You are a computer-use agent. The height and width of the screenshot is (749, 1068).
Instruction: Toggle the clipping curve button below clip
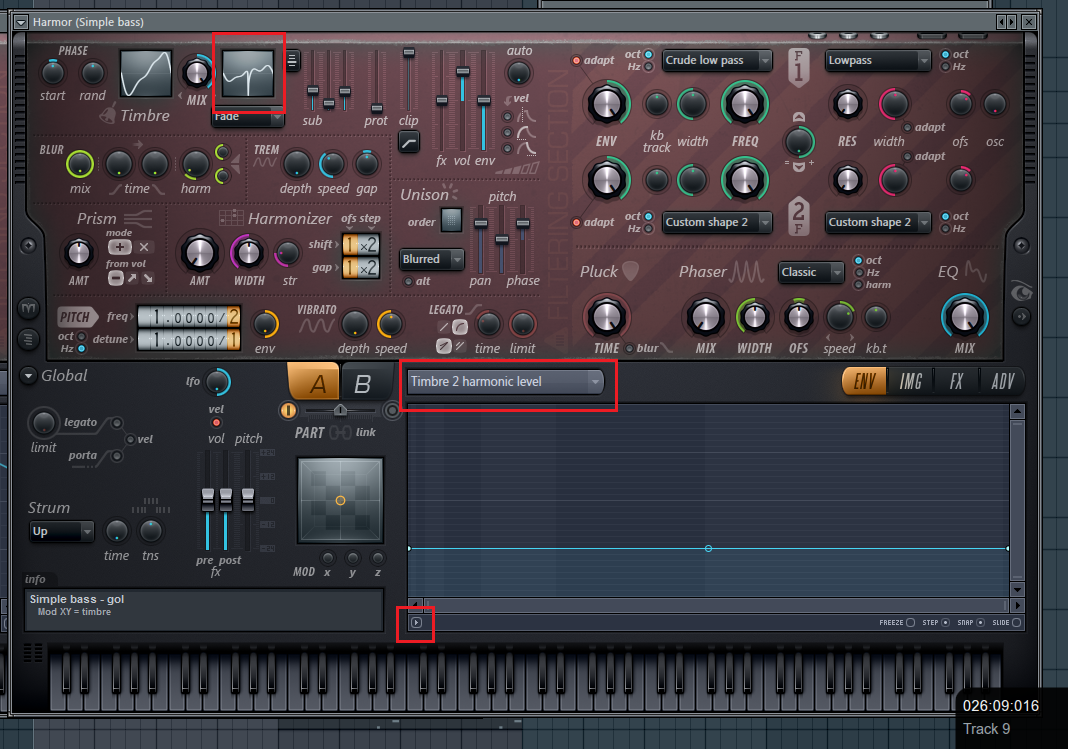point(409,142)
